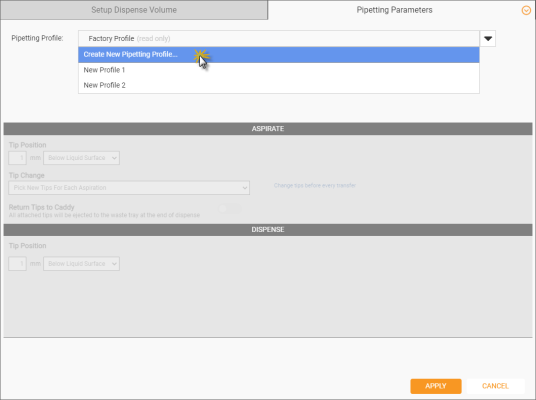Viewport: 536px width, 400px height.
Task: Open aspirate Below Liquid Surface dropdown
Action: [81, 158]
